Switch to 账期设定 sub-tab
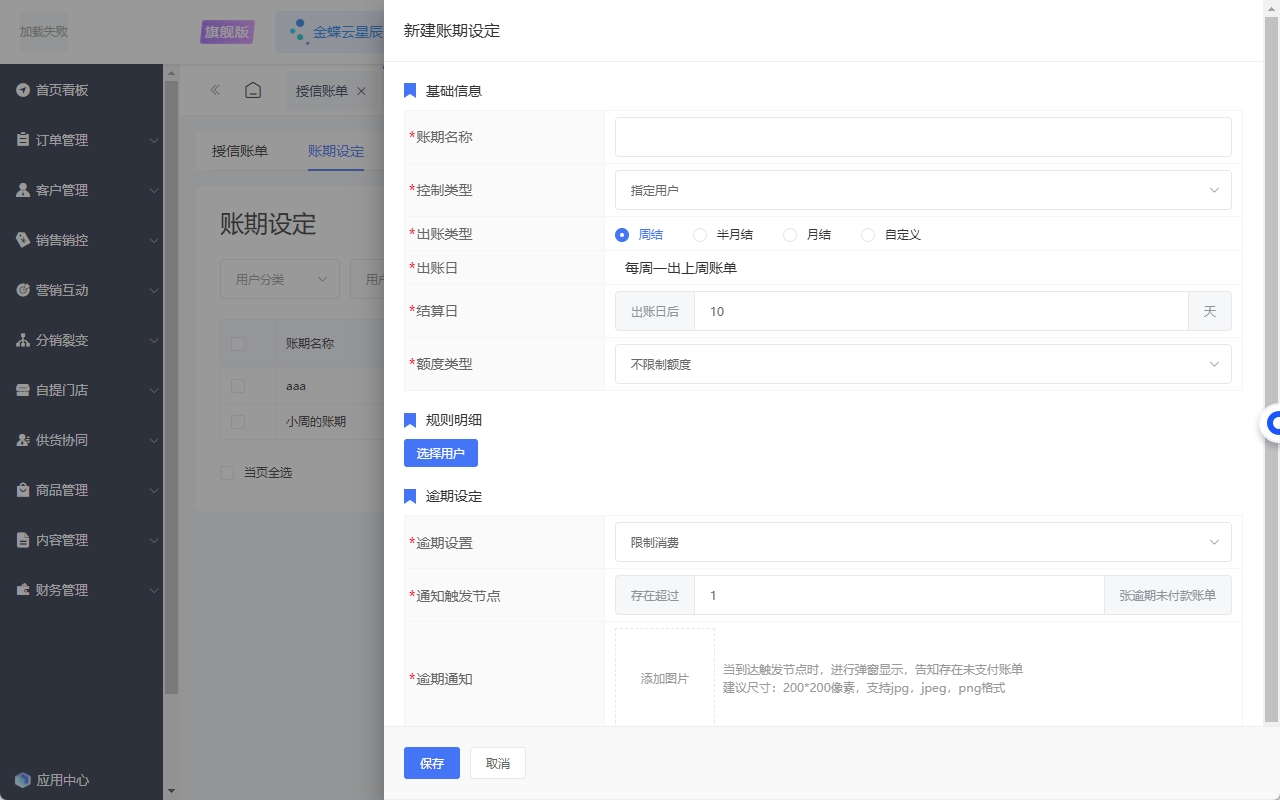1280x800 pixels. pyautogui.click(x=336, y=152)
